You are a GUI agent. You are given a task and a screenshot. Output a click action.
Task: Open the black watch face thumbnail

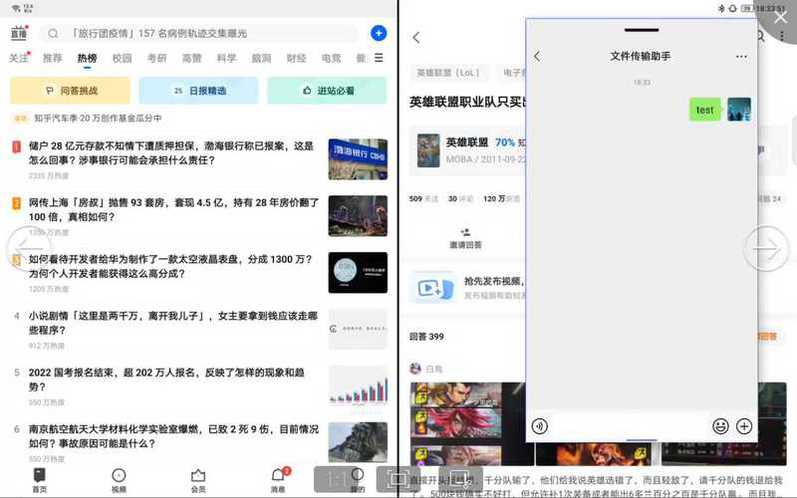pyautogui.click(x=358, y=272)
